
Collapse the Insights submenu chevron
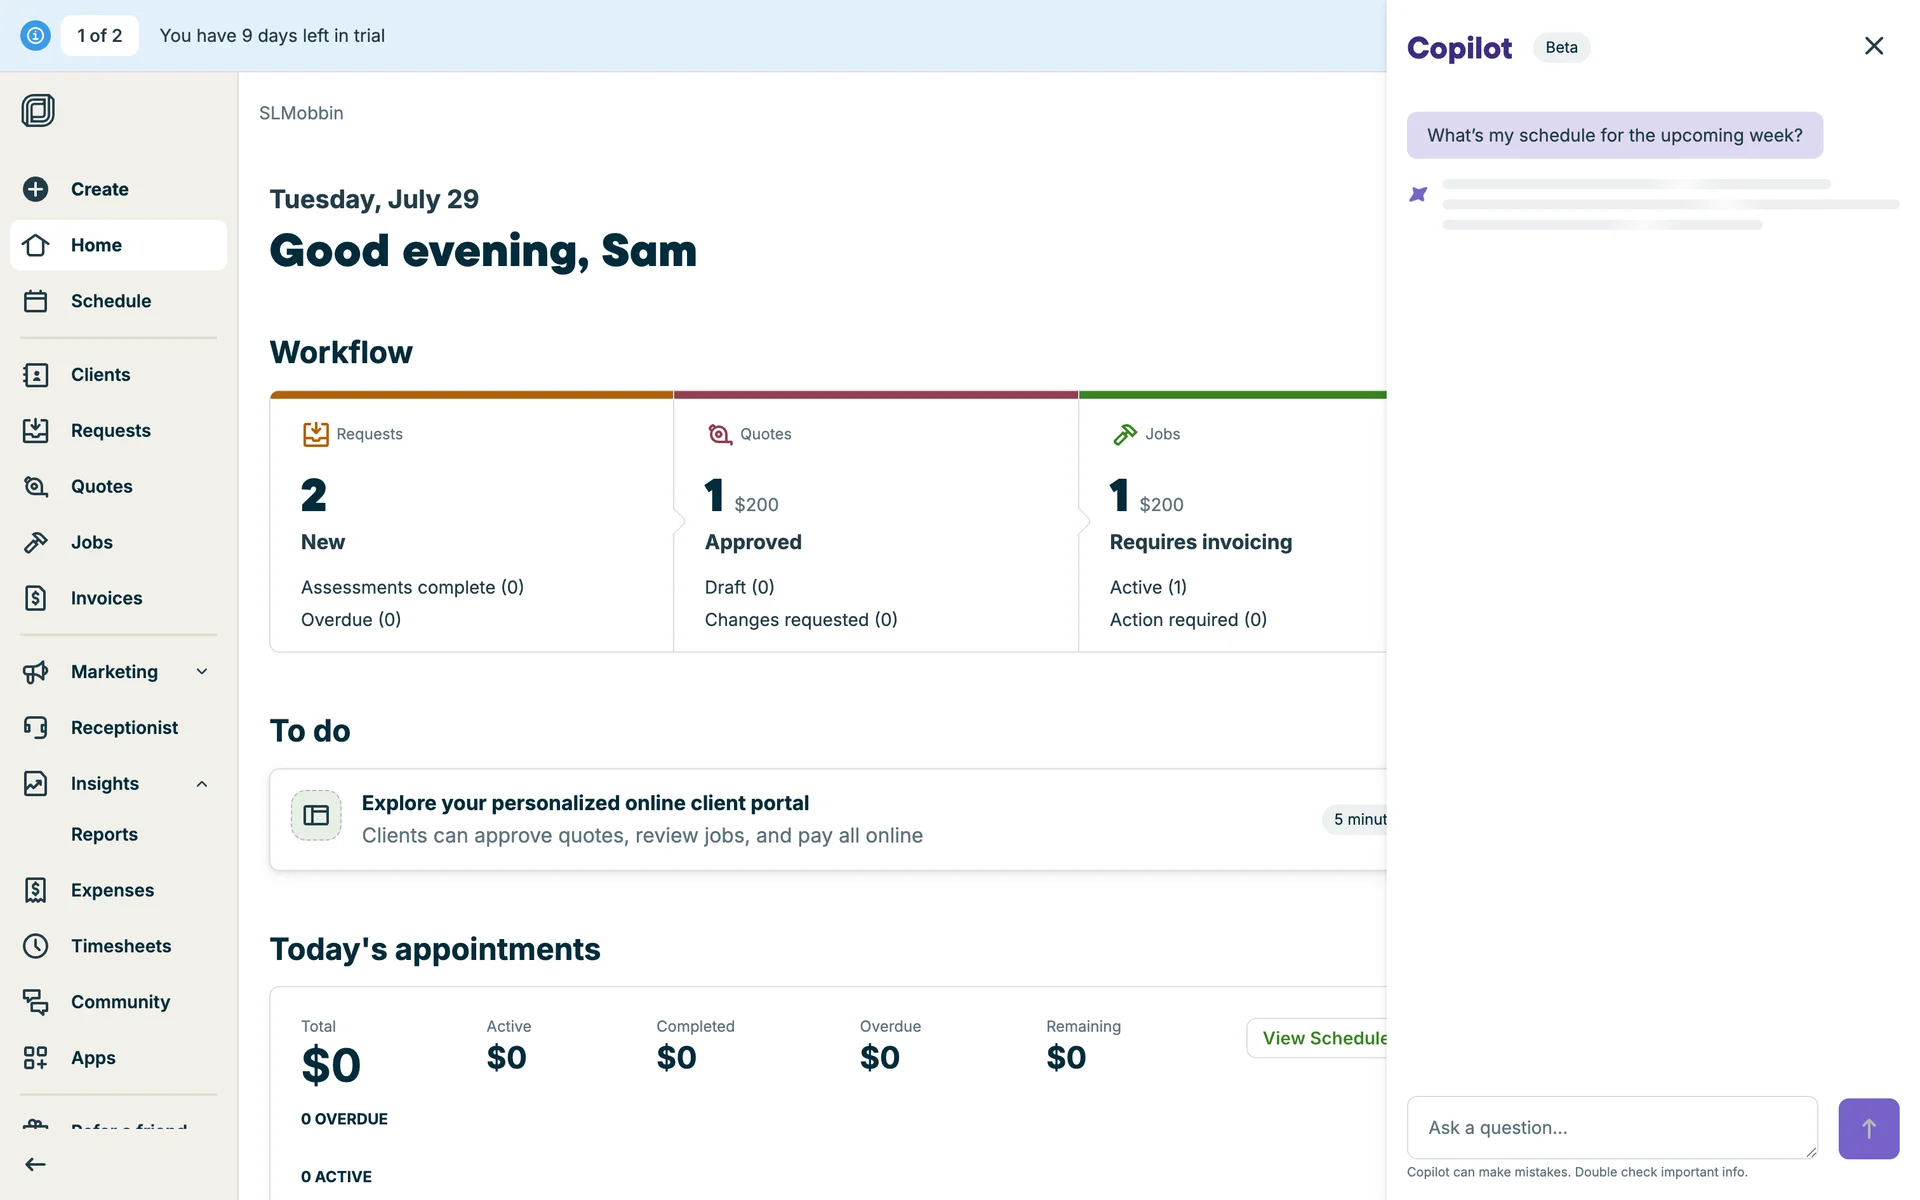202,784
